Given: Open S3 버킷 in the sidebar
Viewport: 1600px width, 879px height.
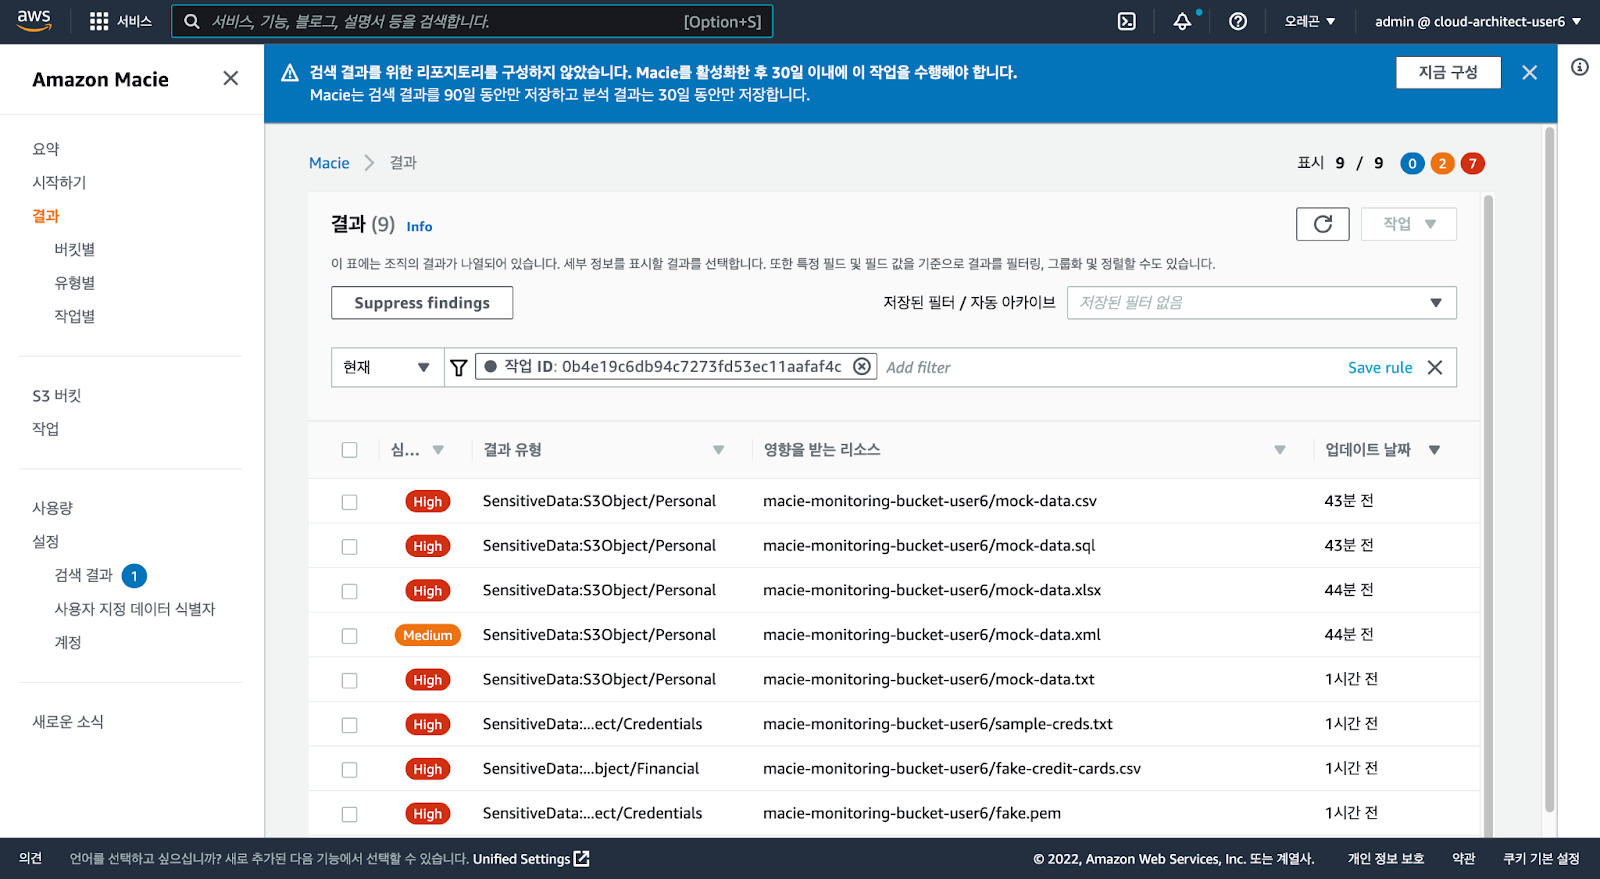Looking at the screenshot, I should pos(57,396).
